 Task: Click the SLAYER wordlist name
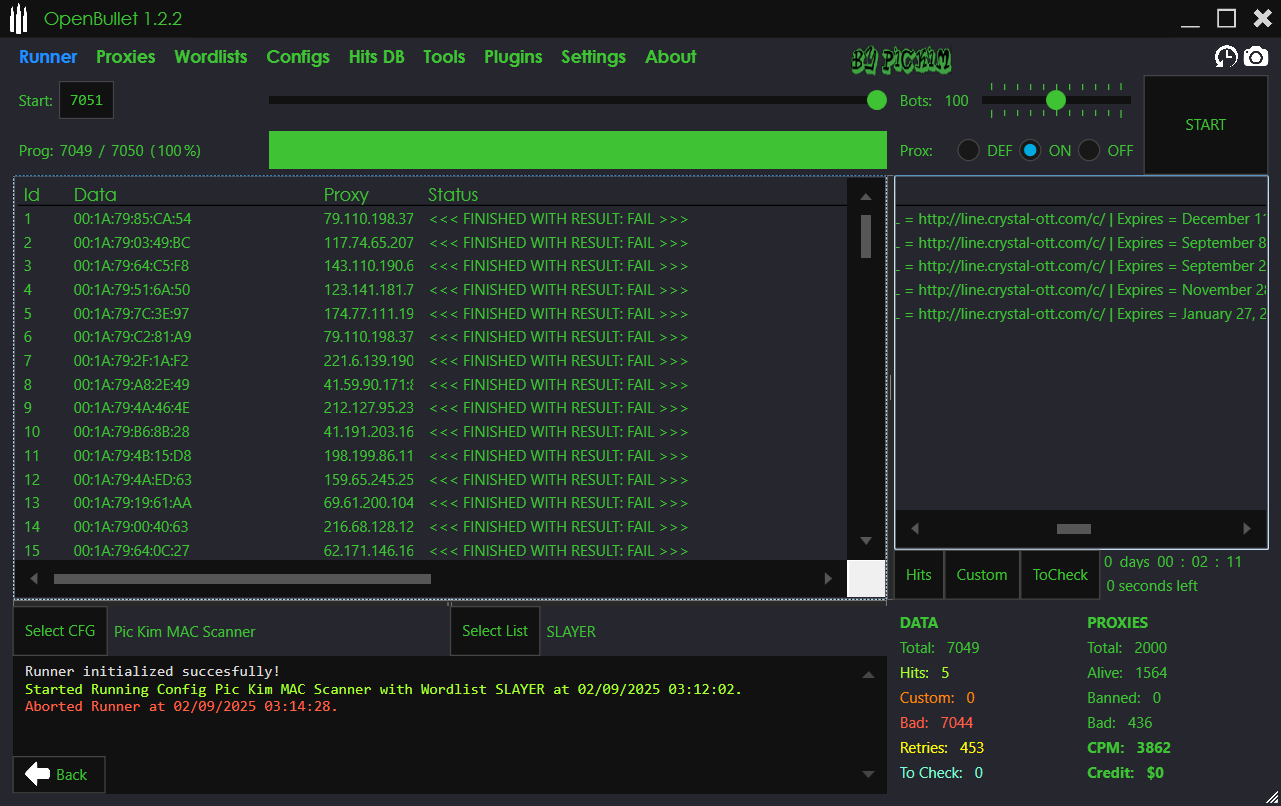click(571, 632)
